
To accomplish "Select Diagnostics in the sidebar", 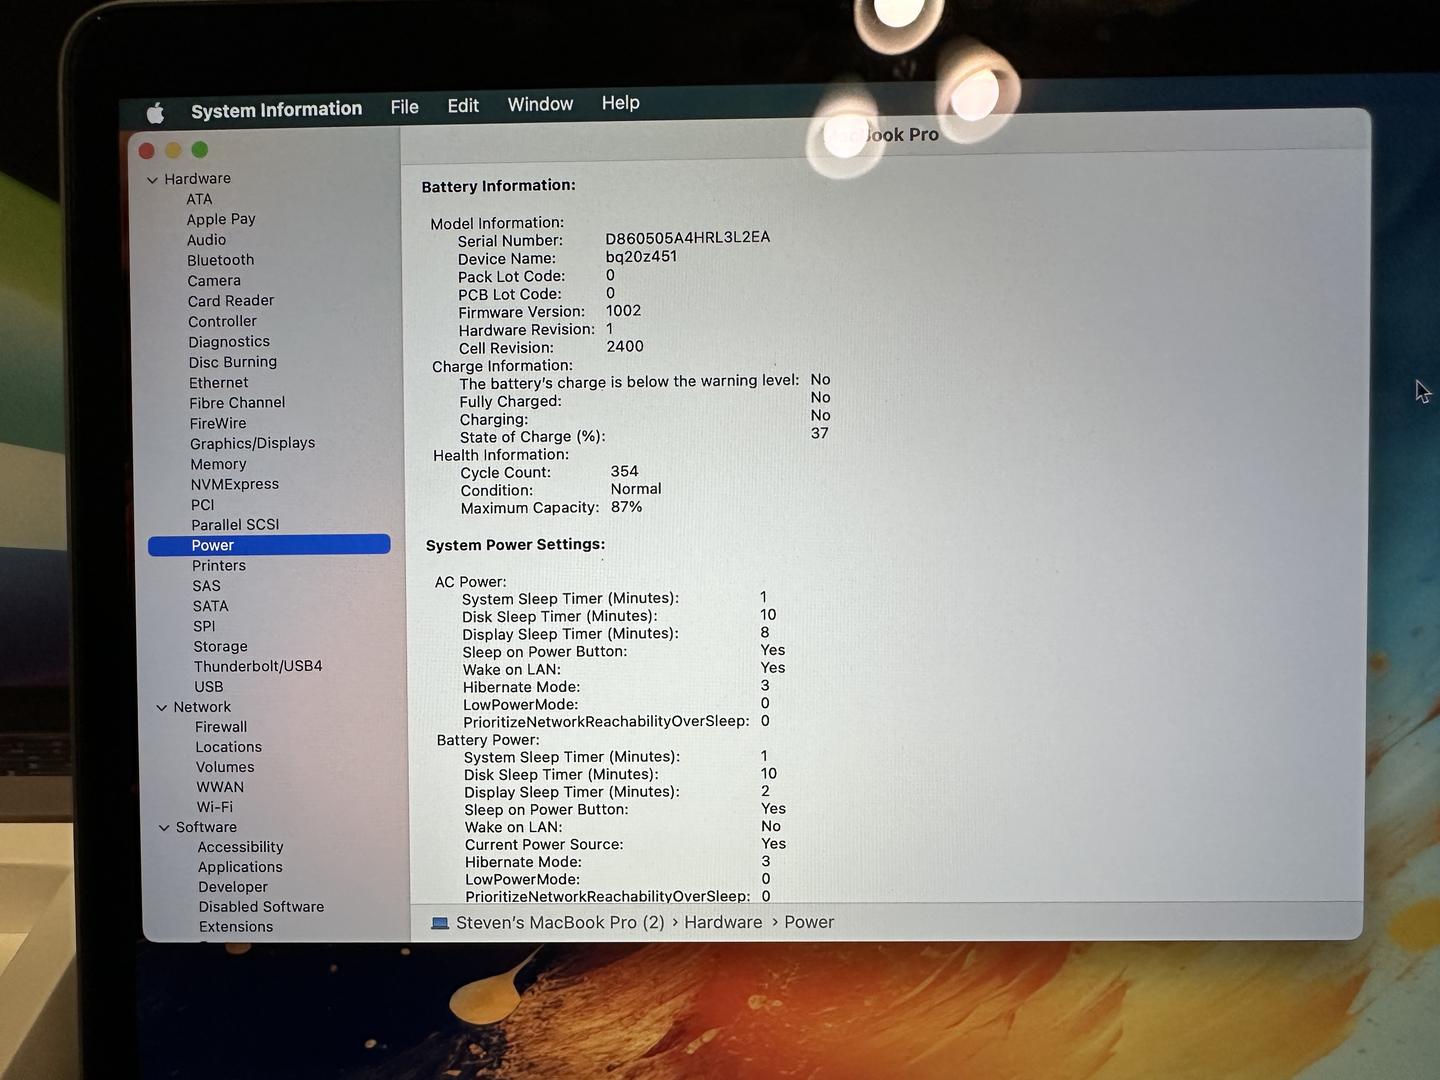I will [229, 342].
